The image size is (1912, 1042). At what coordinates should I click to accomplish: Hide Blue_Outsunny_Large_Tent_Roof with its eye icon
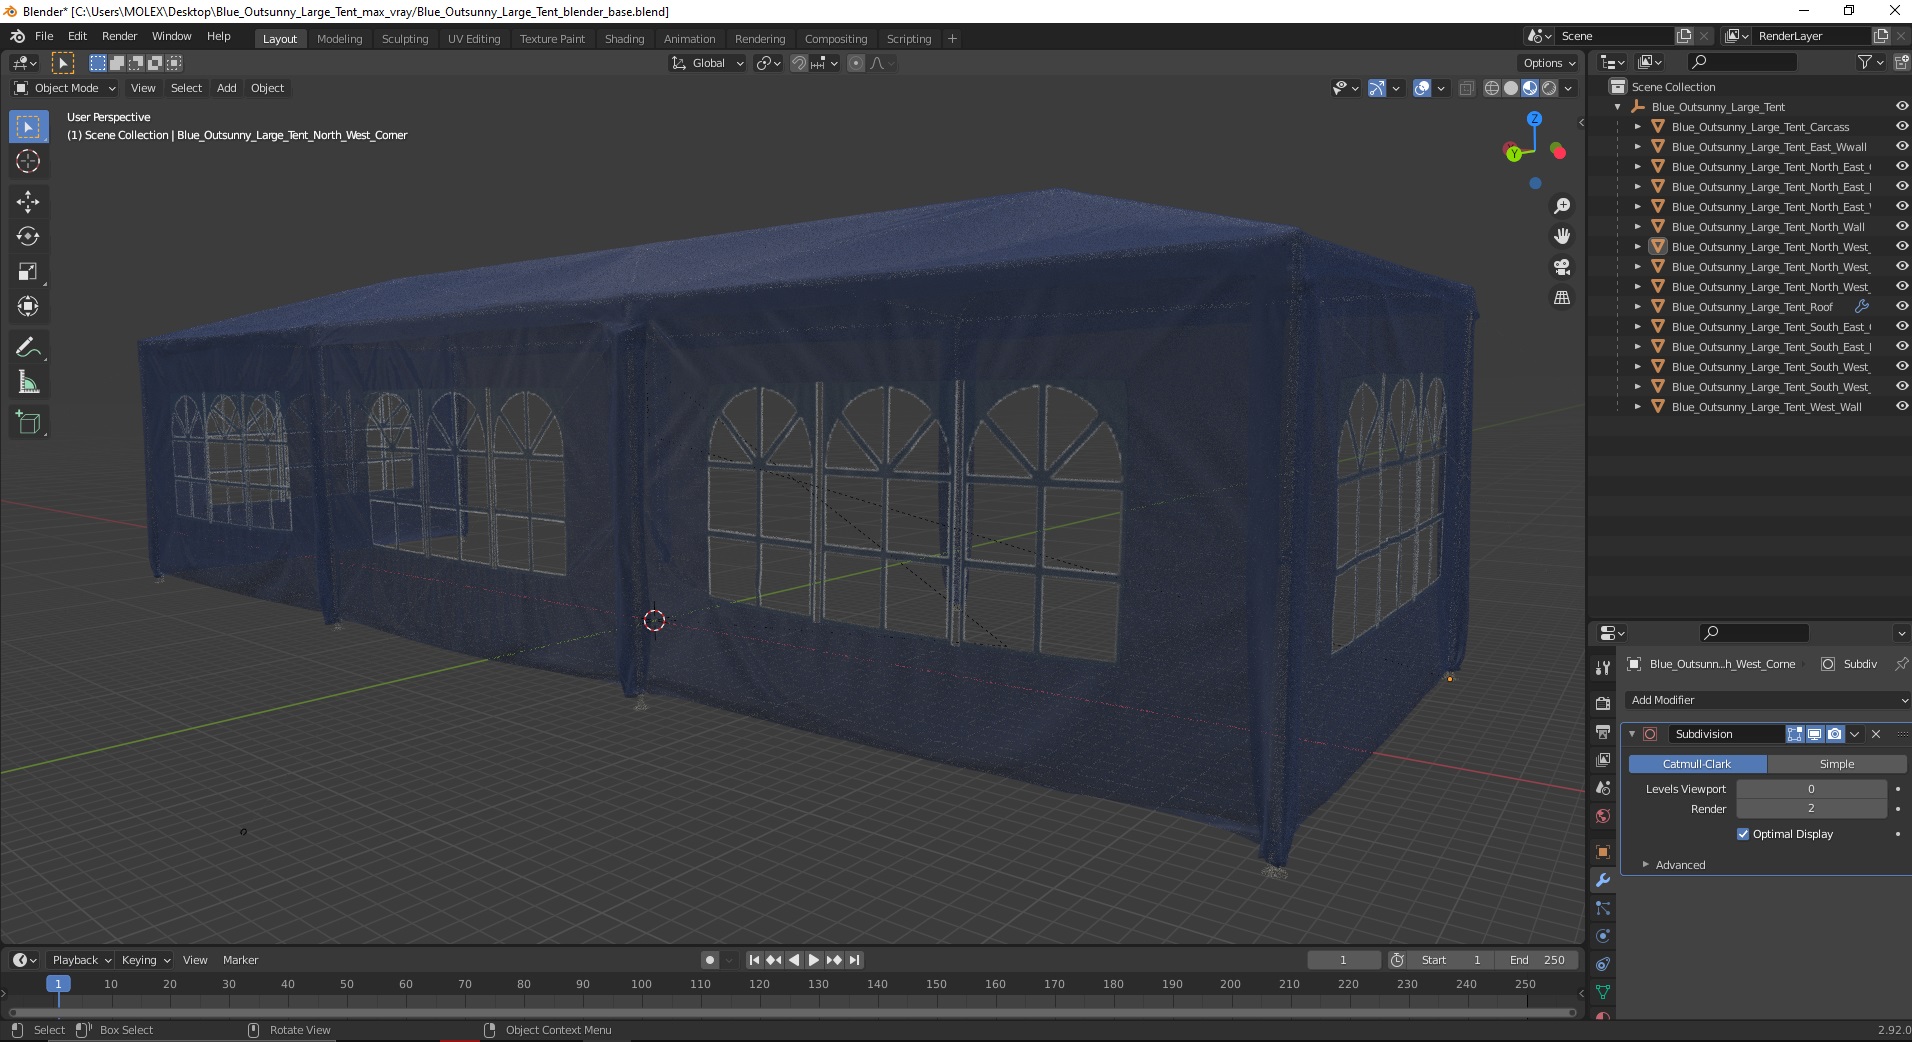click(1901, 307)
